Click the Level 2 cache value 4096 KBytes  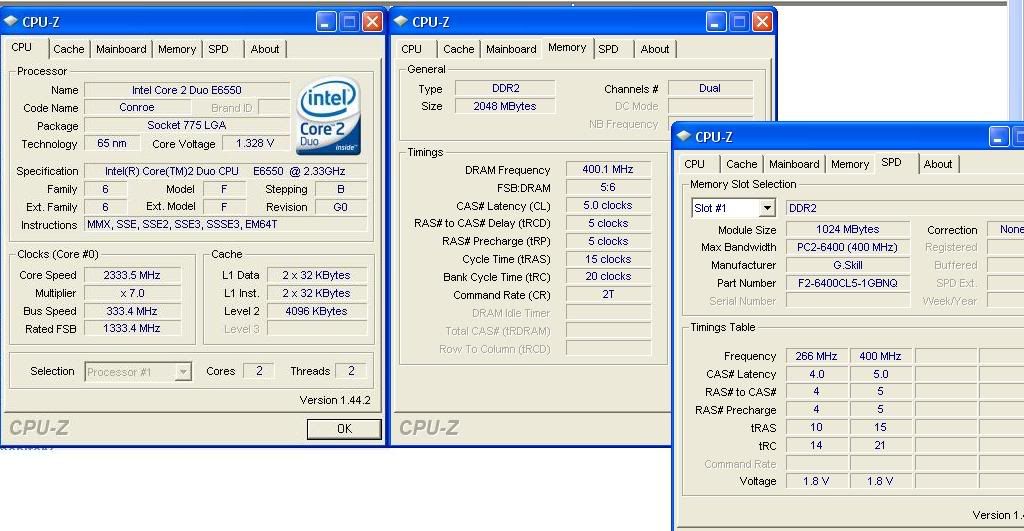316,312
